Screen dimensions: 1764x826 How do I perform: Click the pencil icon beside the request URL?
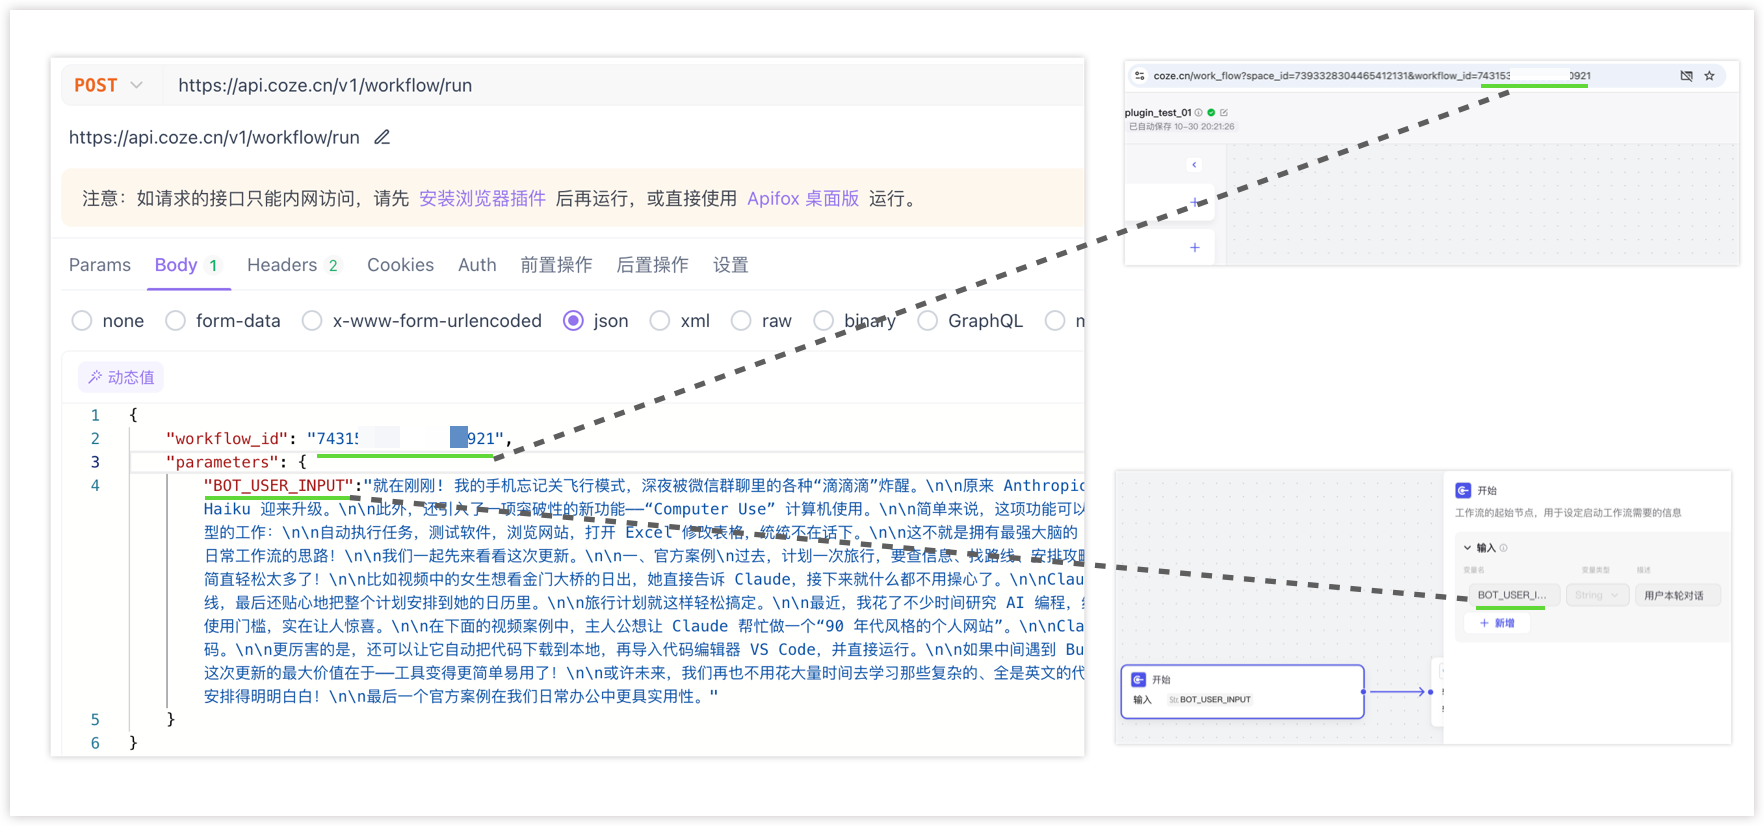[x=382, y=137]
